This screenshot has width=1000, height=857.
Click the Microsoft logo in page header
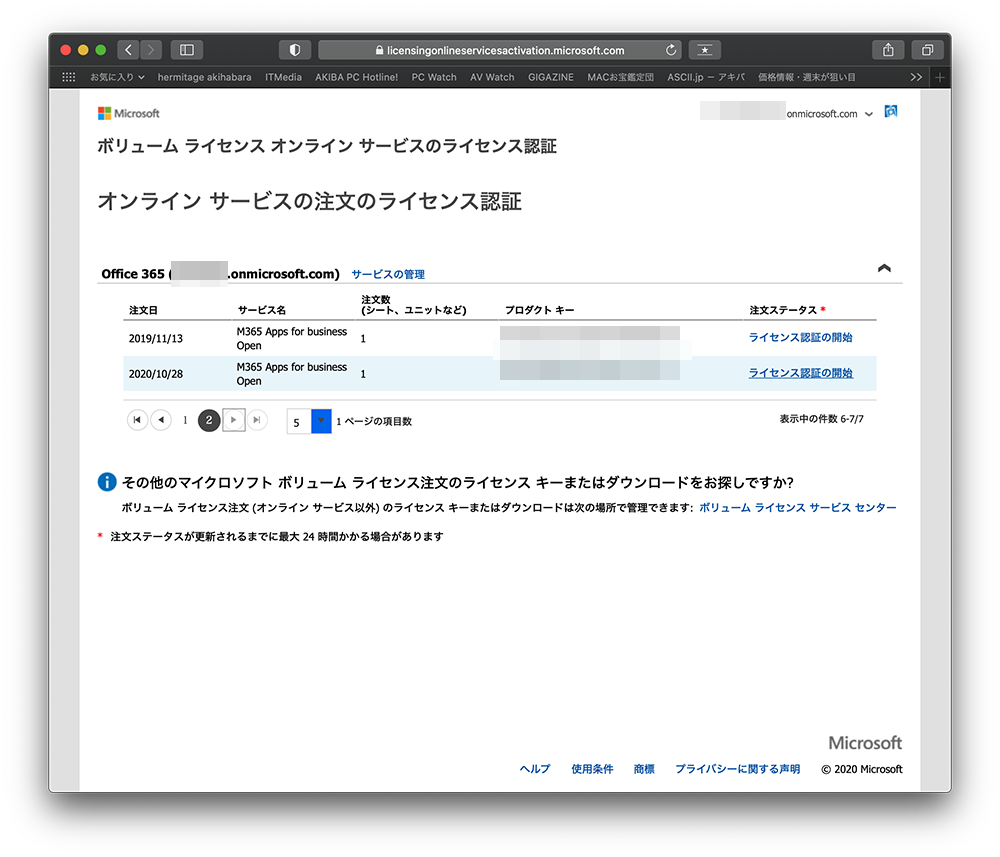(129, 114)
